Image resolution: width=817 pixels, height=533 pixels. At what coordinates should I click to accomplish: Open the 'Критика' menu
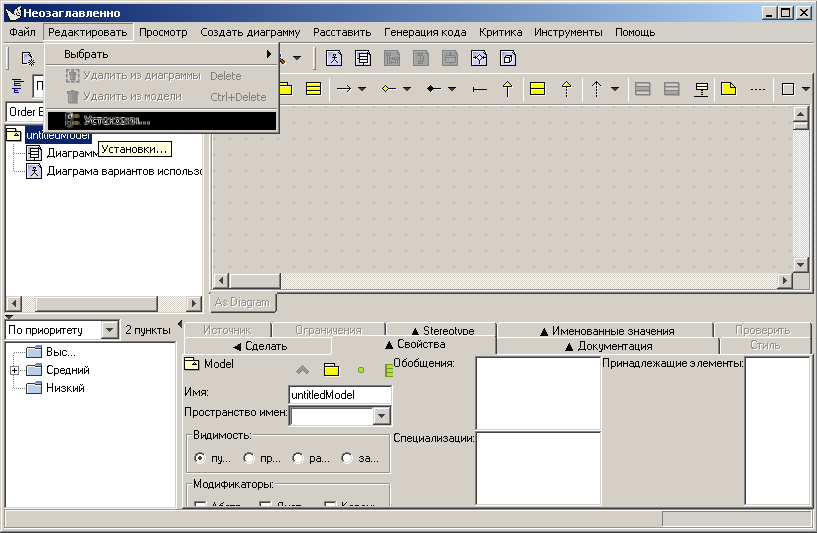(x=500, y=32)
